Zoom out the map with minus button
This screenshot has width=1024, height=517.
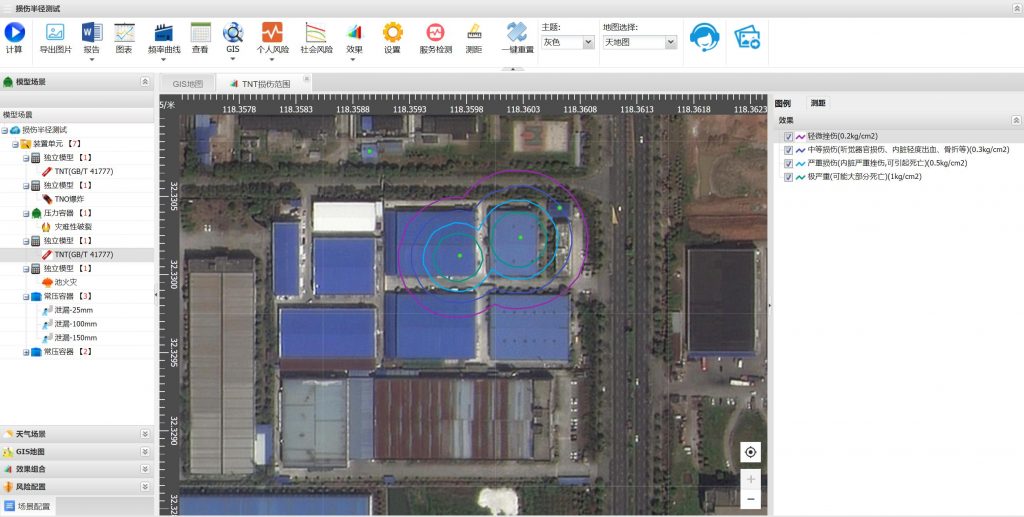[750, 499]
